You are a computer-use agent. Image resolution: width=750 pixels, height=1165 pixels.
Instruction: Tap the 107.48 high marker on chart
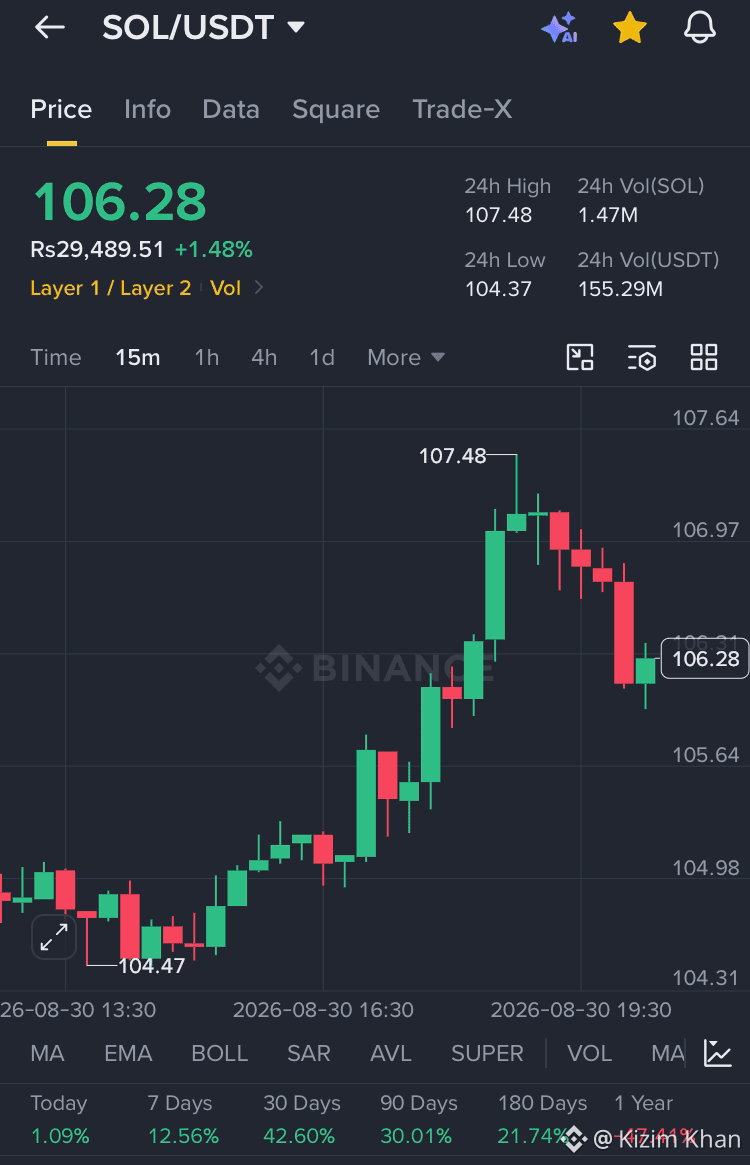click(x=453, y=455)
